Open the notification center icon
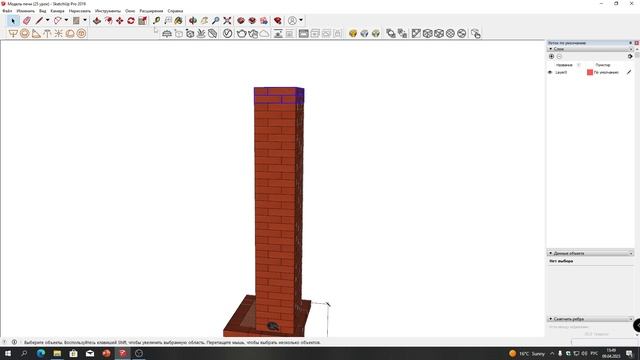Viewport: 640px width, 360px height. point(629,353)
